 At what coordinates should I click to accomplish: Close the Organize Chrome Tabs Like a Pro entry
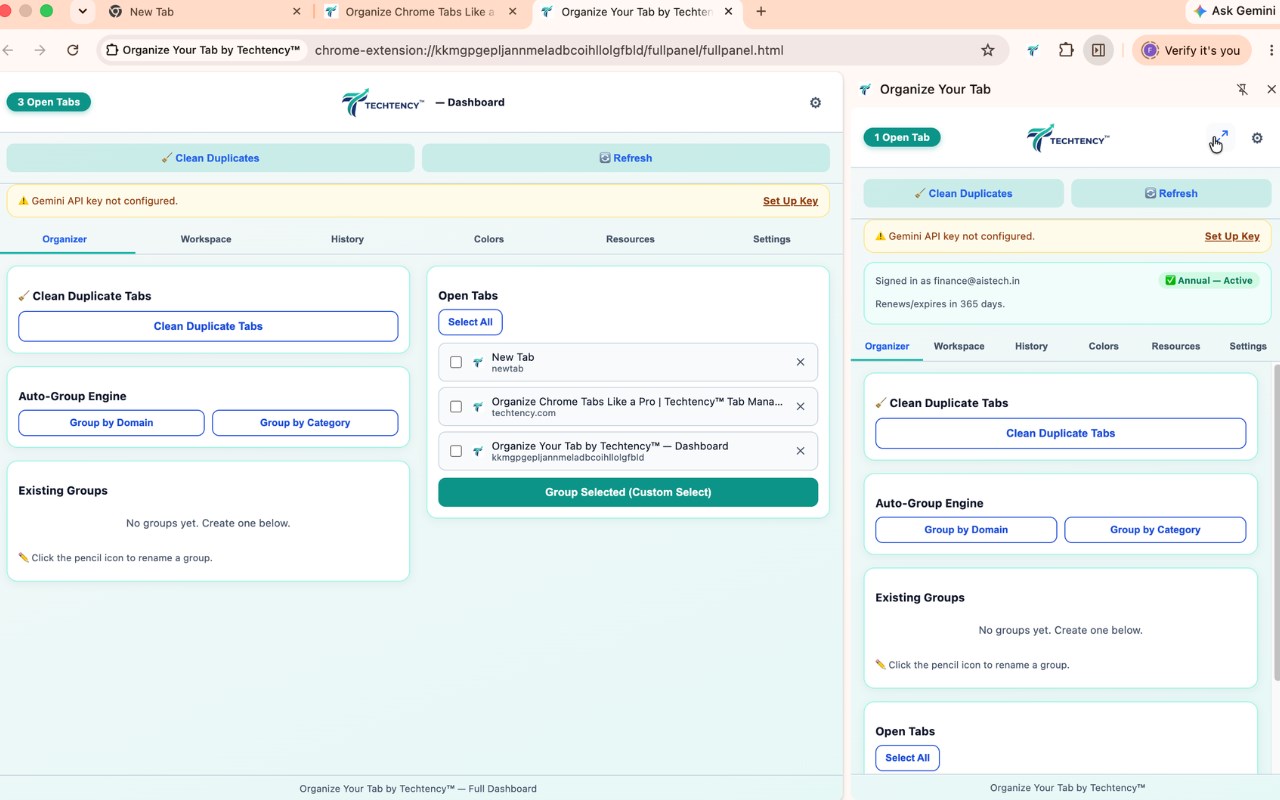(800, 407)
